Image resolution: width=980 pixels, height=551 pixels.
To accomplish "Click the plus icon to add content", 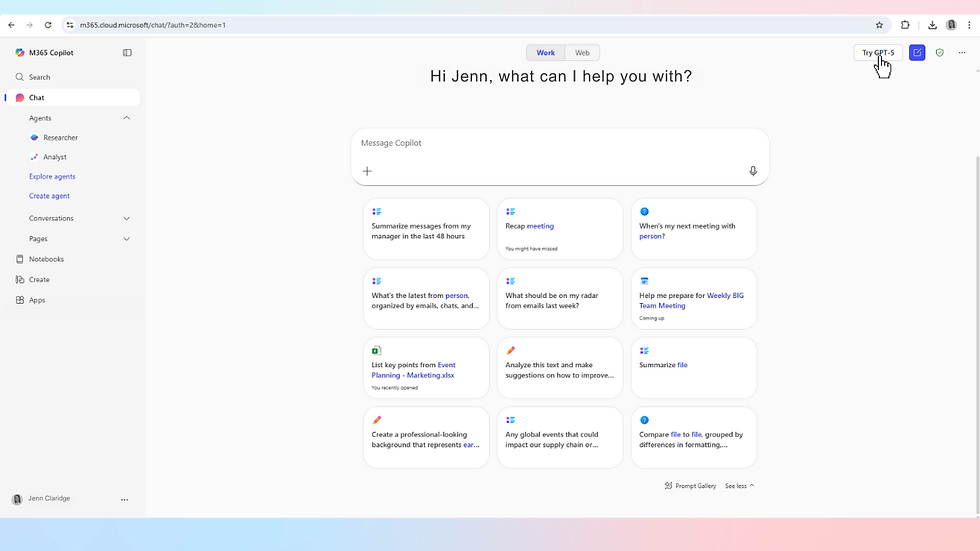I will coord(367,171).
